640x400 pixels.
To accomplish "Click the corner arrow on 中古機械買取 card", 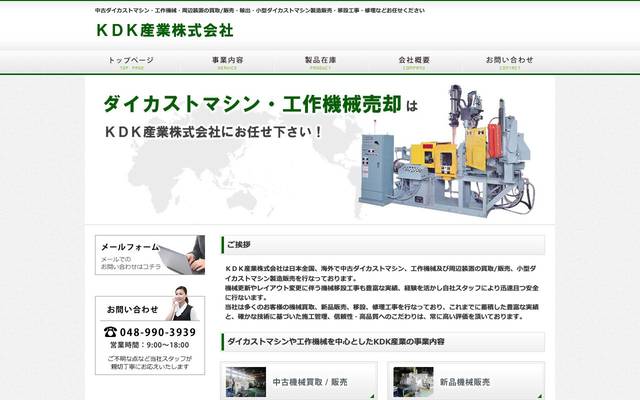I will tap(372, 396).
